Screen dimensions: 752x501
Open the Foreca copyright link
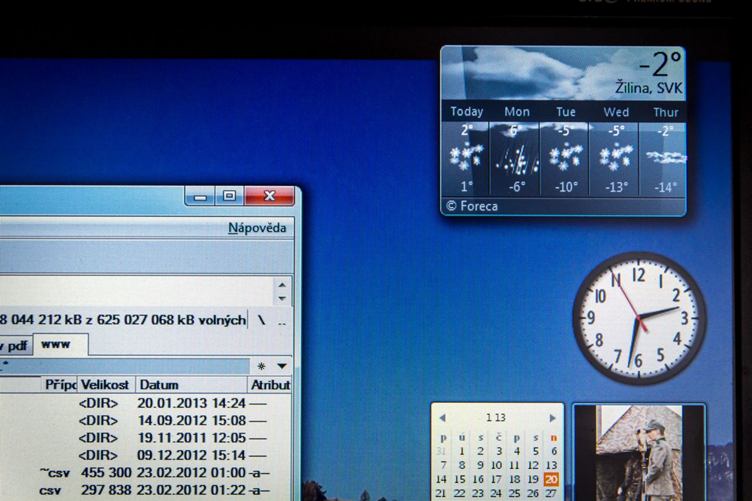(472, 206)
